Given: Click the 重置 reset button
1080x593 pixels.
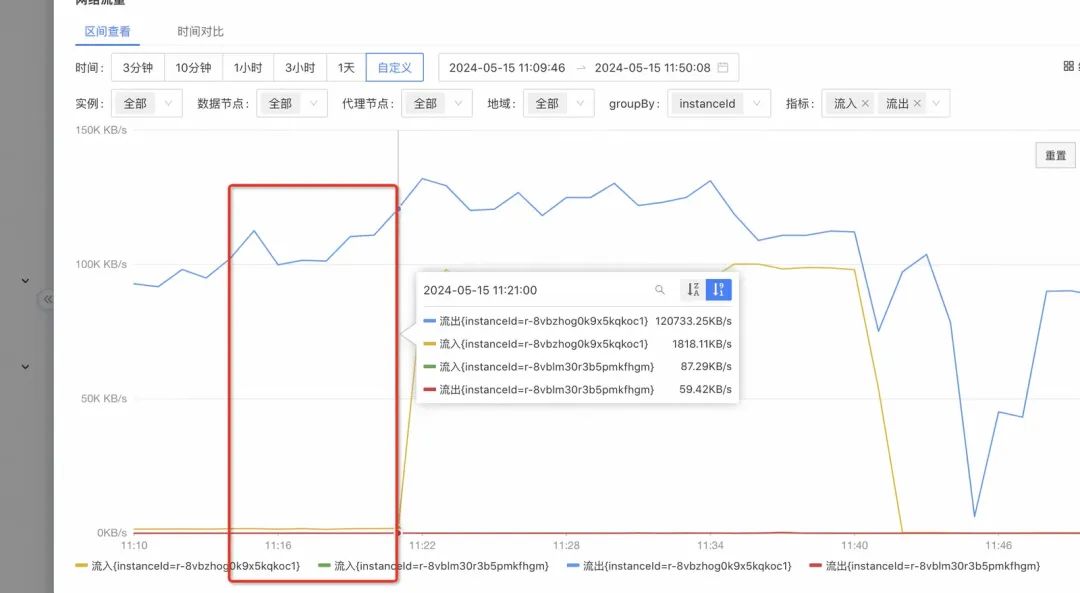Looking at the screenshot, I should [x=1055, y=155].
